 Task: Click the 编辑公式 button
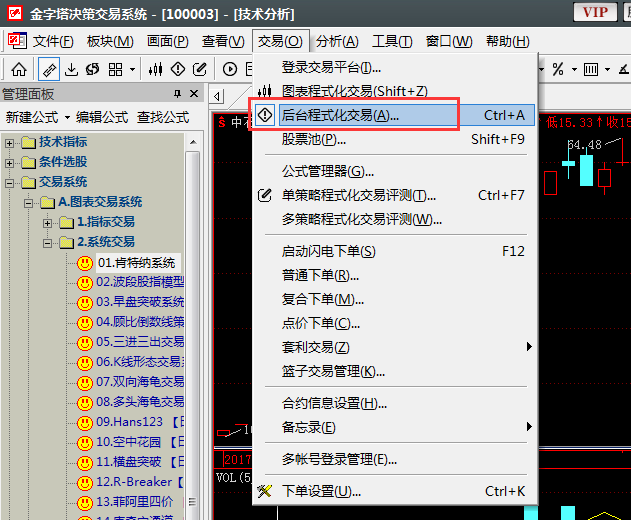tap(102, 118)
